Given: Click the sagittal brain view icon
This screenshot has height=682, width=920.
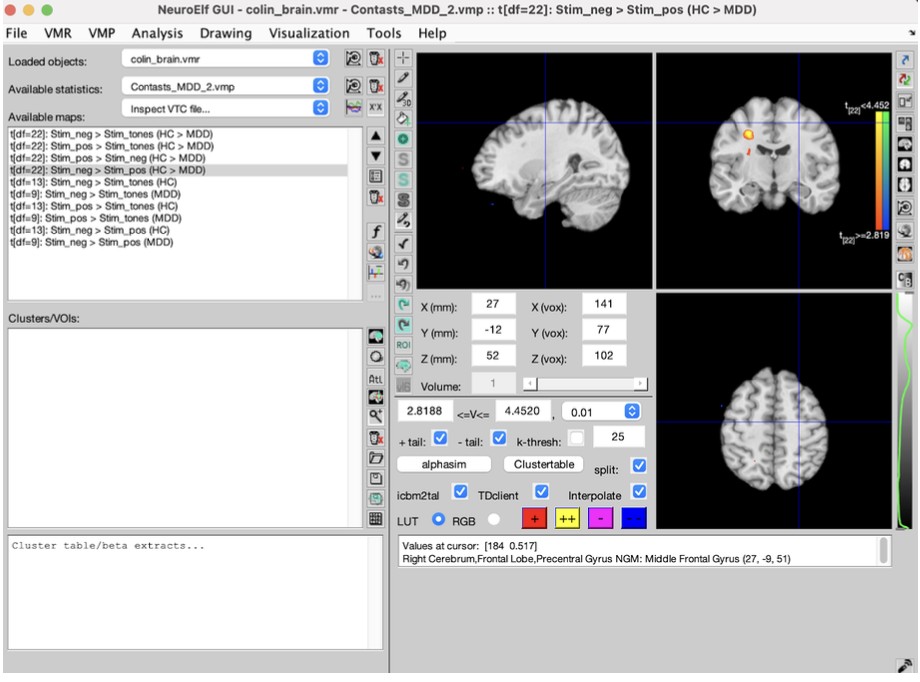Looking at the screenshot, I should click(905, 144).
